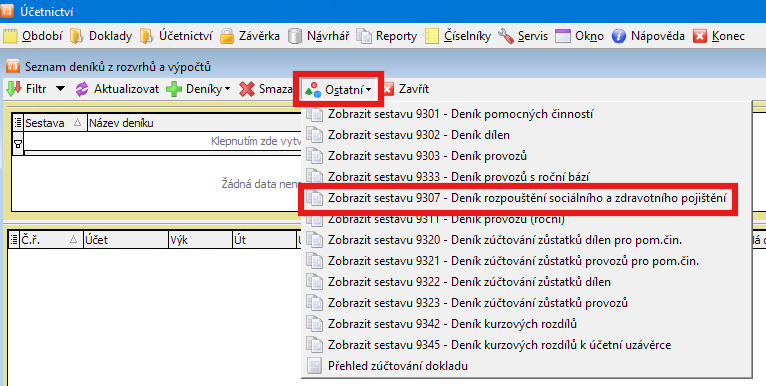Open the Doklady menu

(x=102, y=36)
